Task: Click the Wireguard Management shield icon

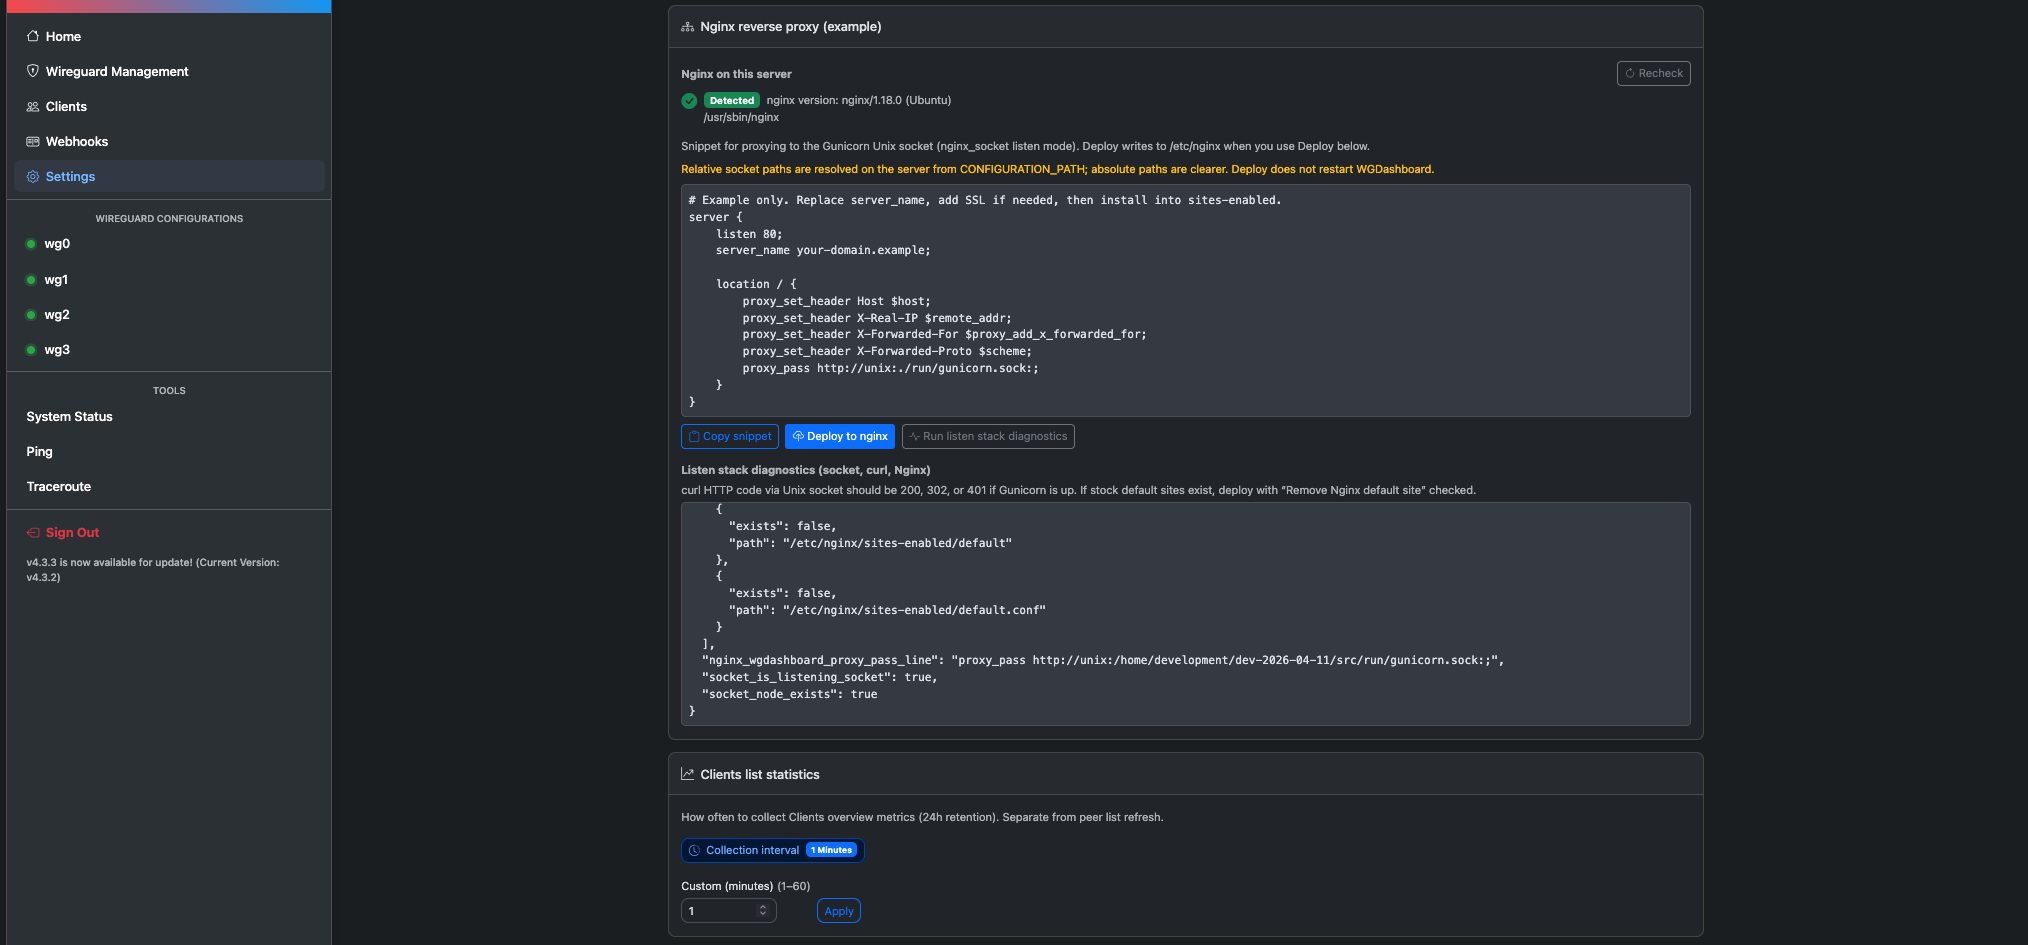Action: pos(33,71)
